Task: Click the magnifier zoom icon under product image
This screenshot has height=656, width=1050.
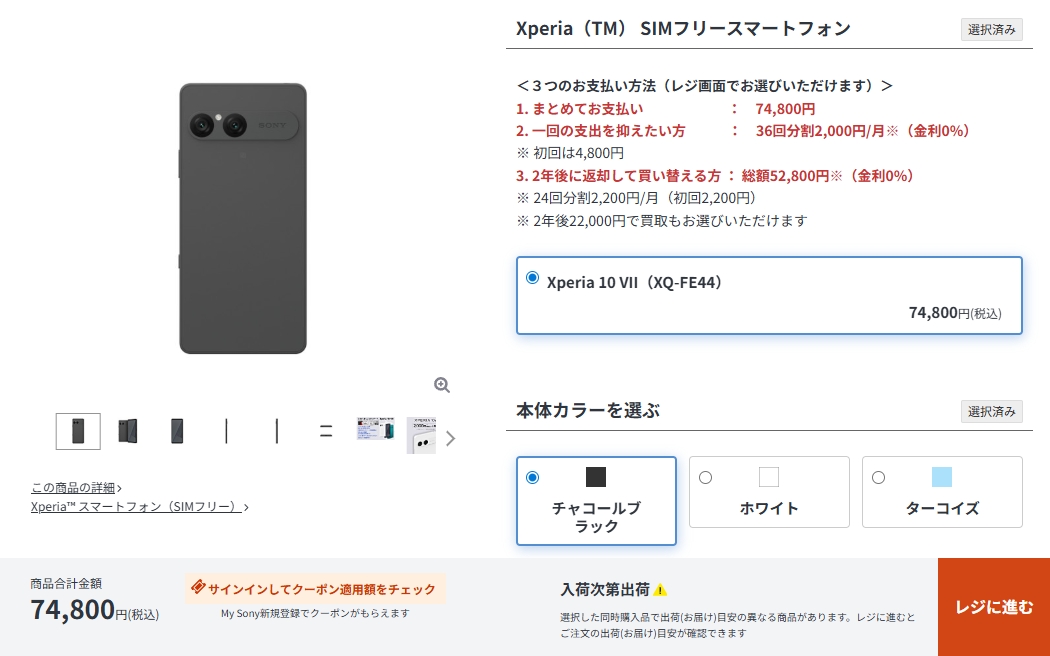Action: pyautogui.click(x=441, y=385)
